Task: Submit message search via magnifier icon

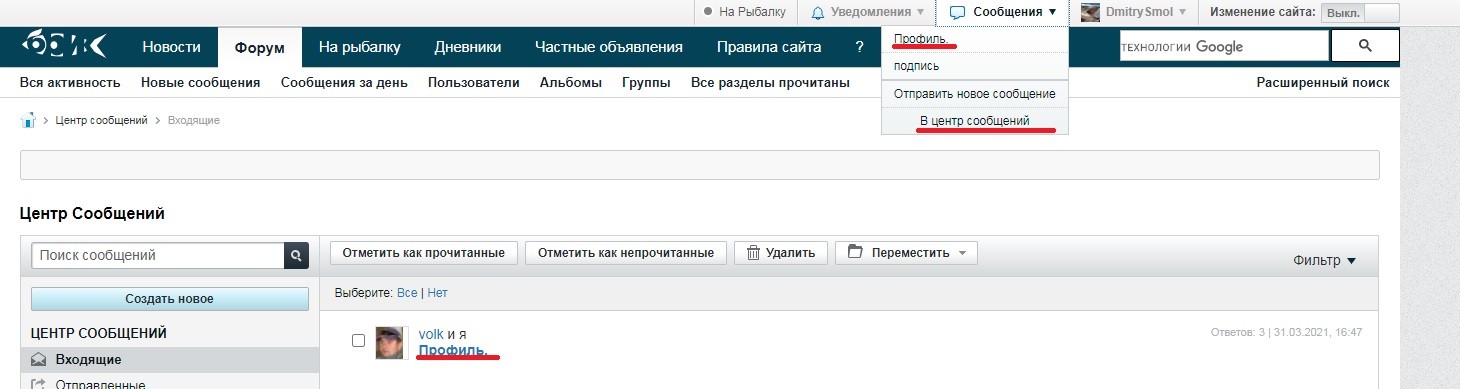Action: [296, 256]
